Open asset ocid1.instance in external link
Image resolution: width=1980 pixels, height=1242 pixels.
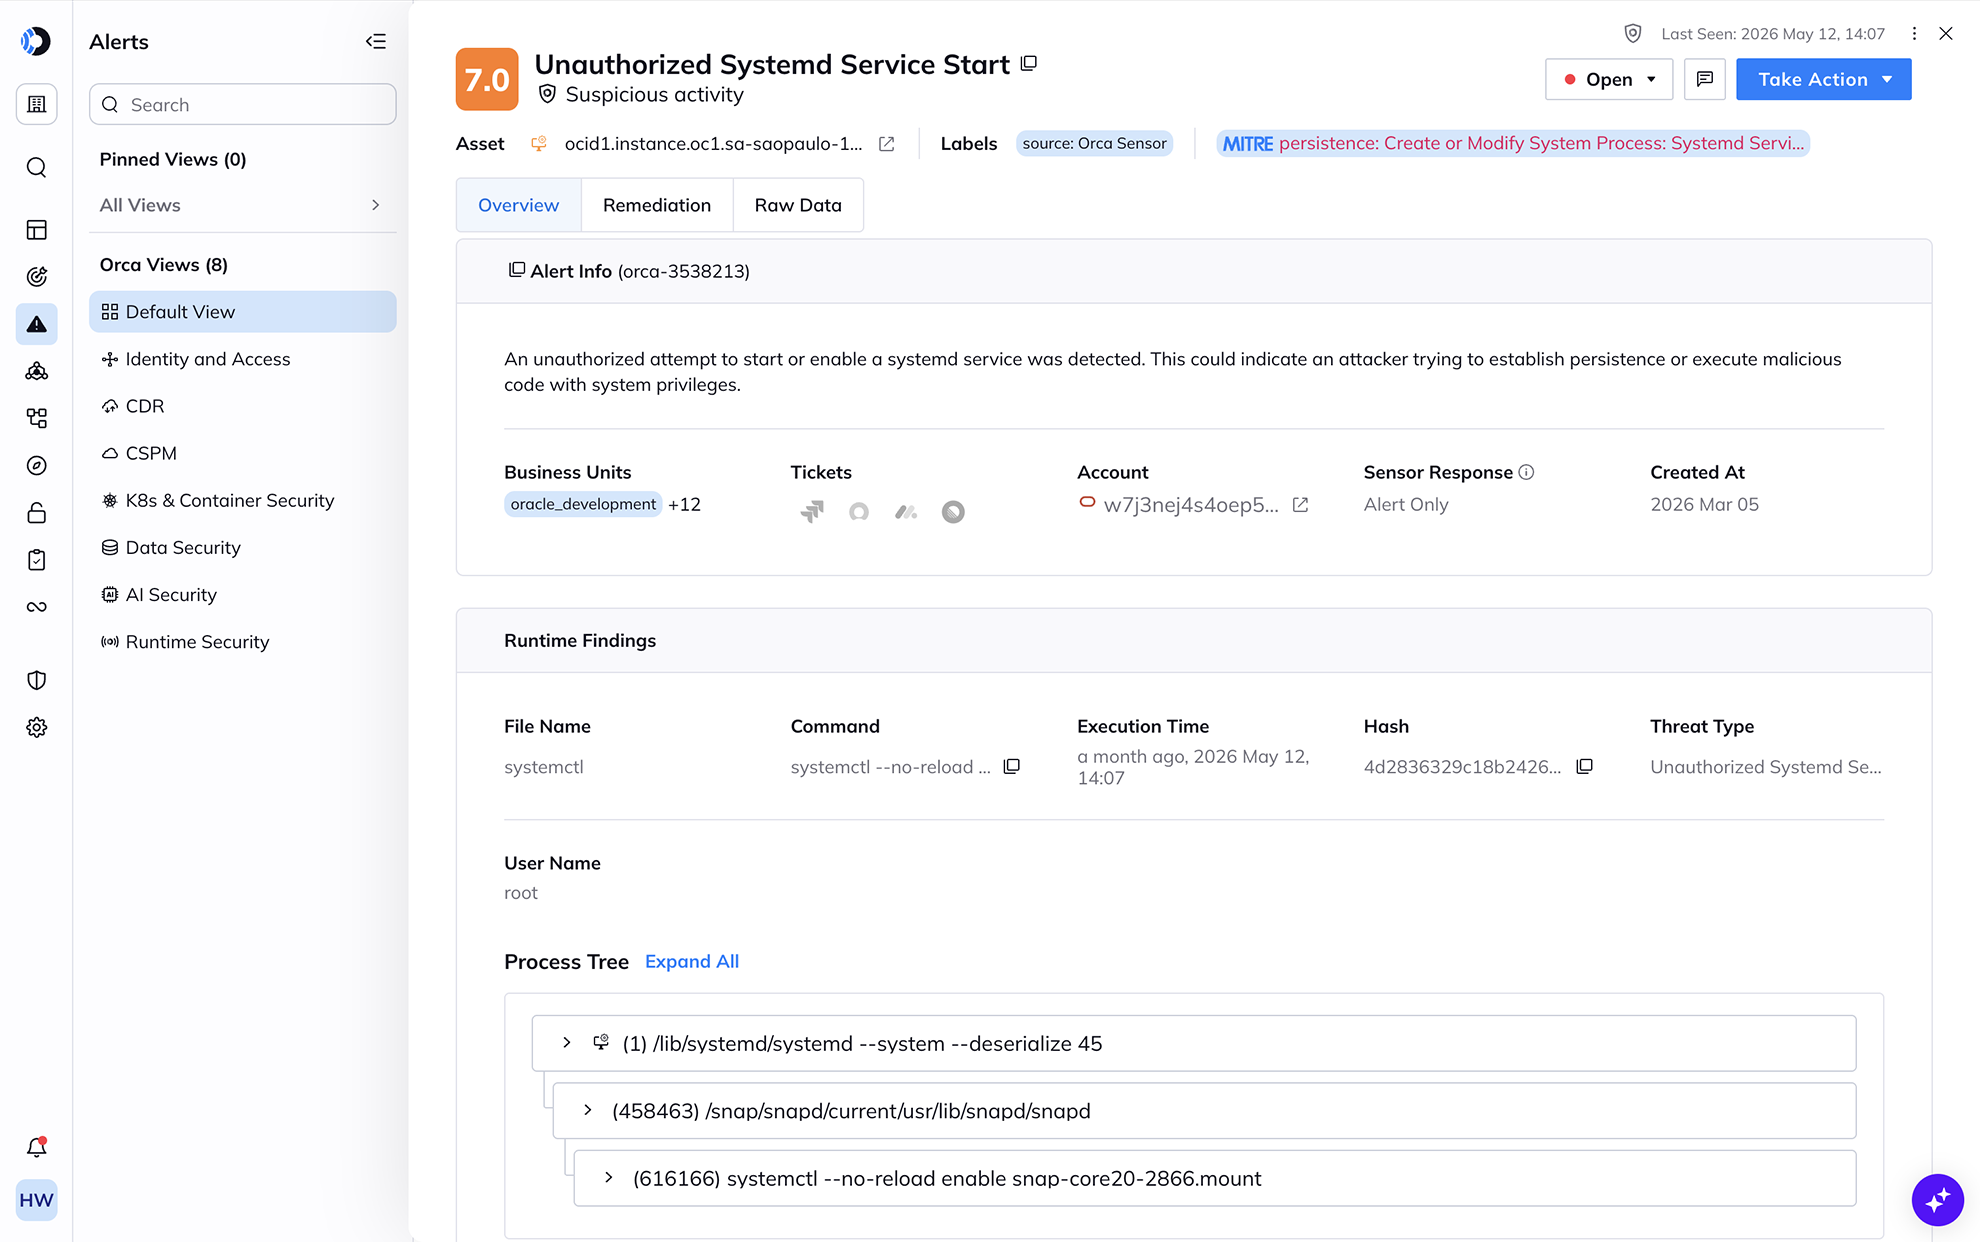pyautogui.click(x=886, y=144)
